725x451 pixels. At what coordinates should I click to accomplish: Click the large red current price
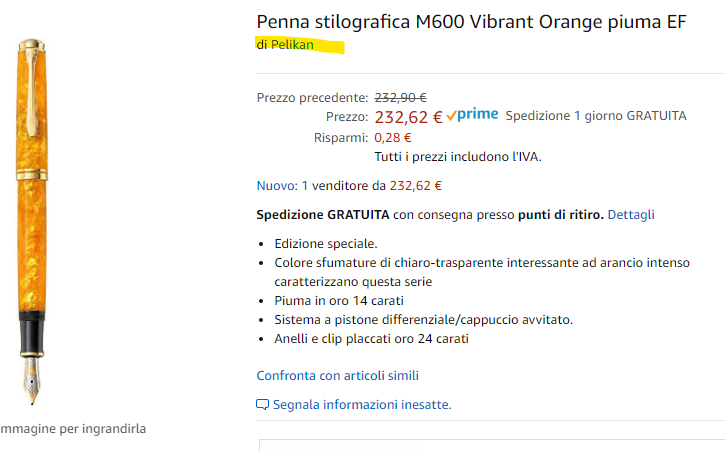tap(408, 117)
